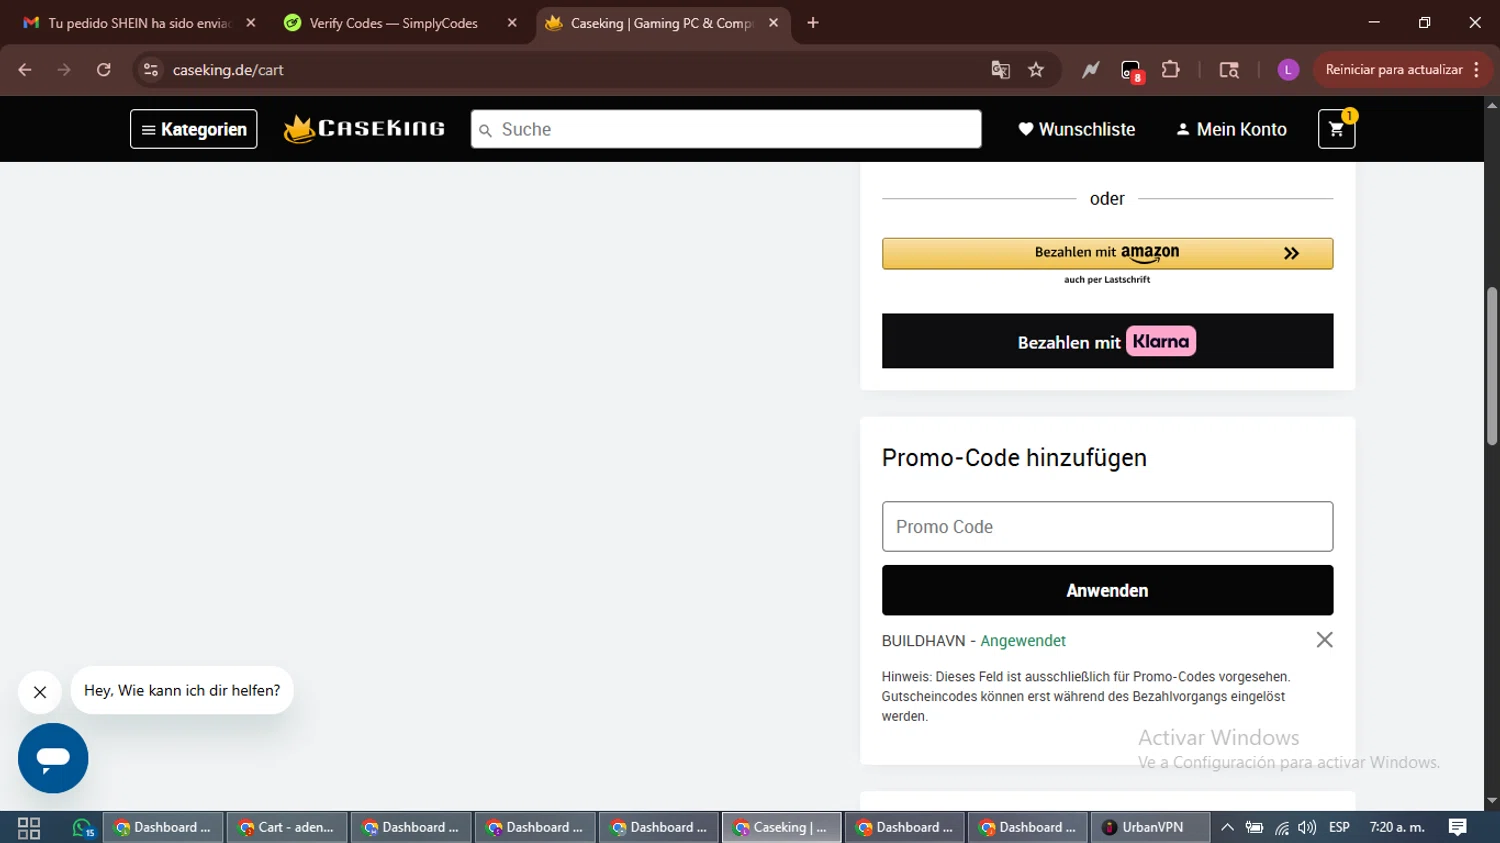Viewport: 1500px width, 843px height.
Task: Click the toolbar icon left of the profile avatar
Action: (x=1229, y=70)
